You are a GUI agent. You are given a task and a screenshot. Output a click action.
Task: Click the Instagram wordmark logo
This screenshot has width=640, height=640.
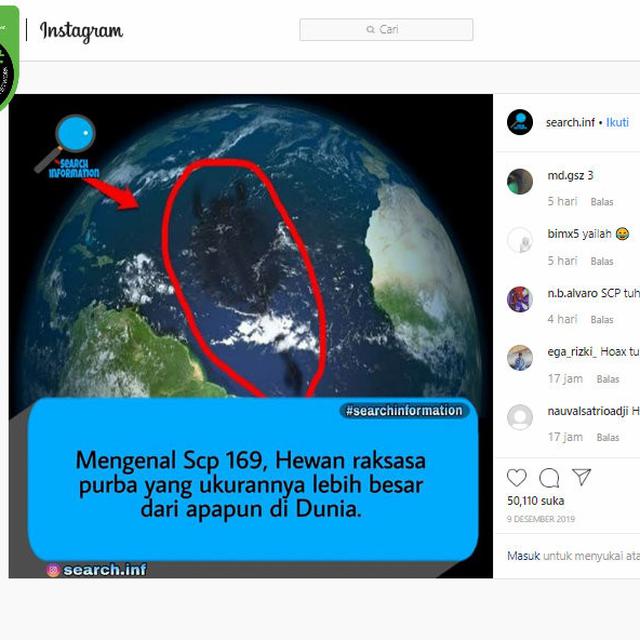coord(81,31)
